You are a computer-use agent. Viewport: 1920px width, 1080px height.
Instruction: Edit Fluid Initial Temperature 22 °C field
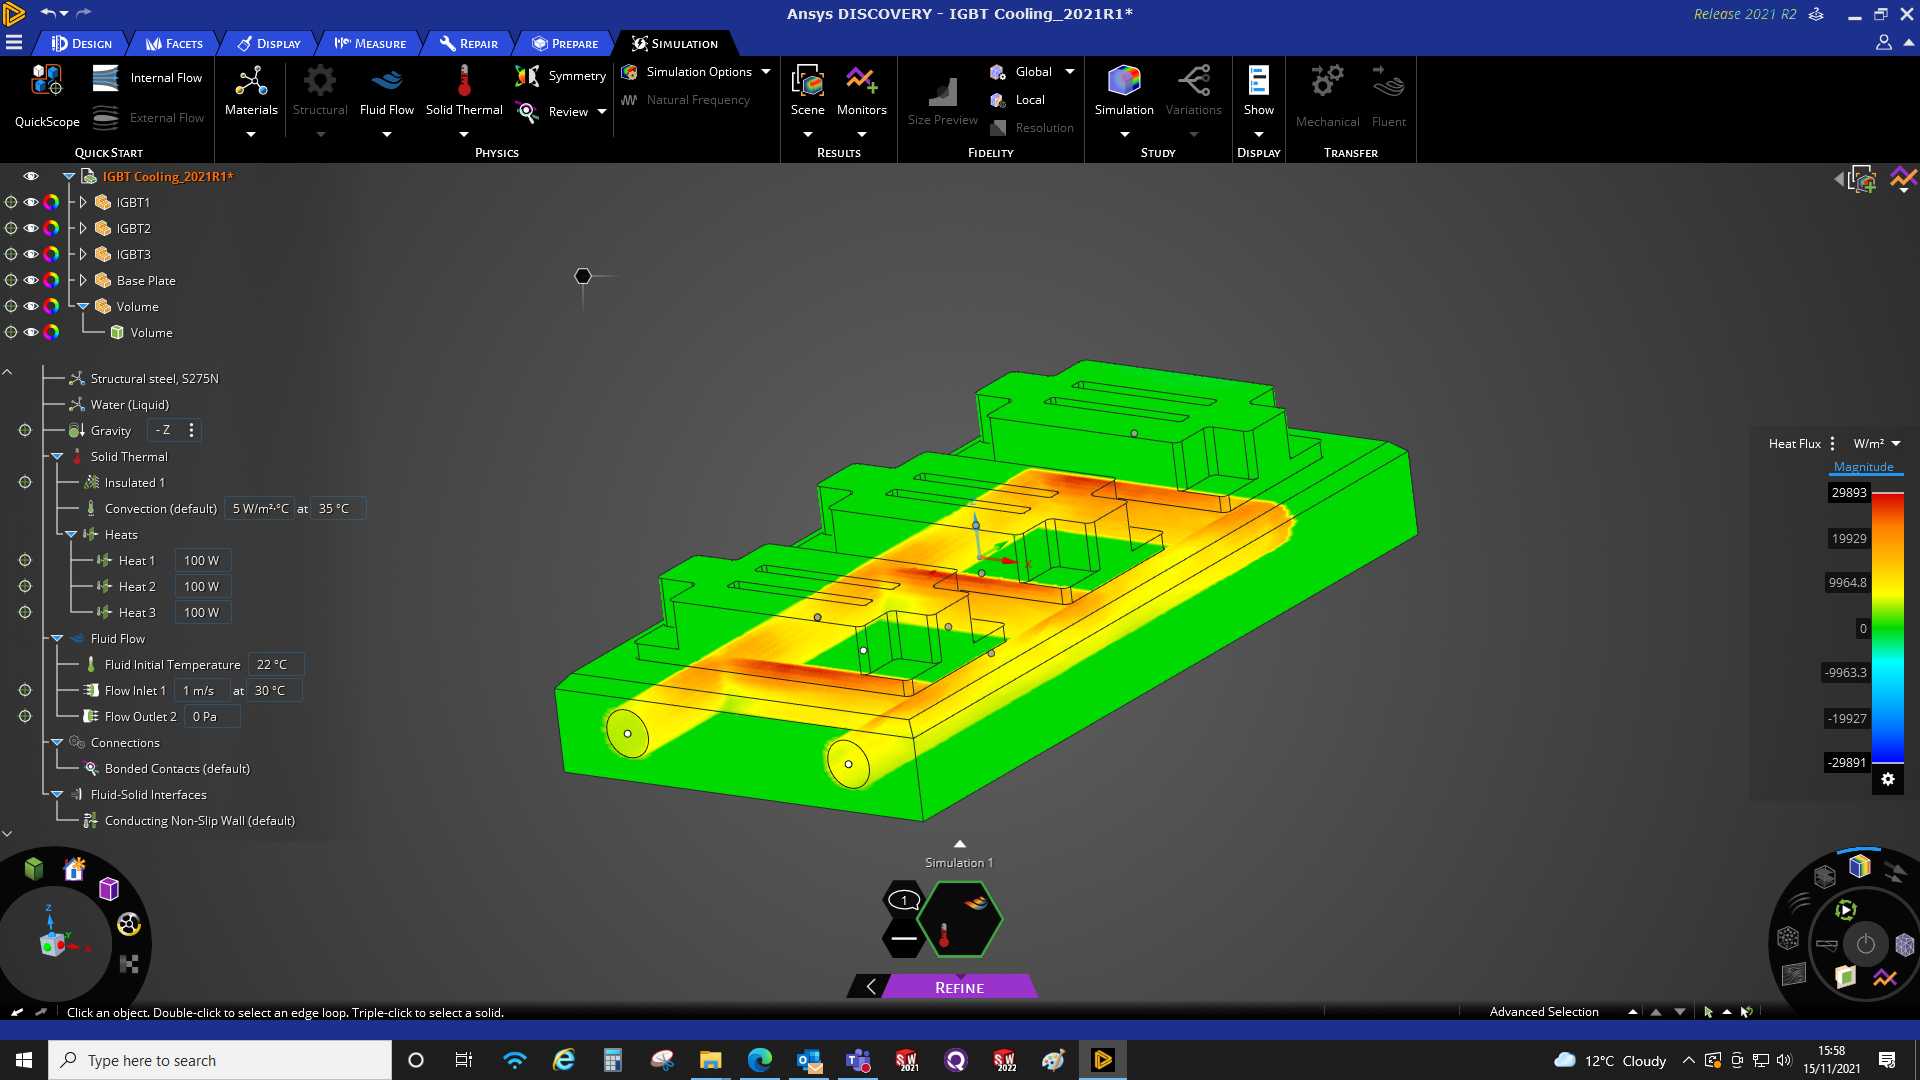pos(277,664)
